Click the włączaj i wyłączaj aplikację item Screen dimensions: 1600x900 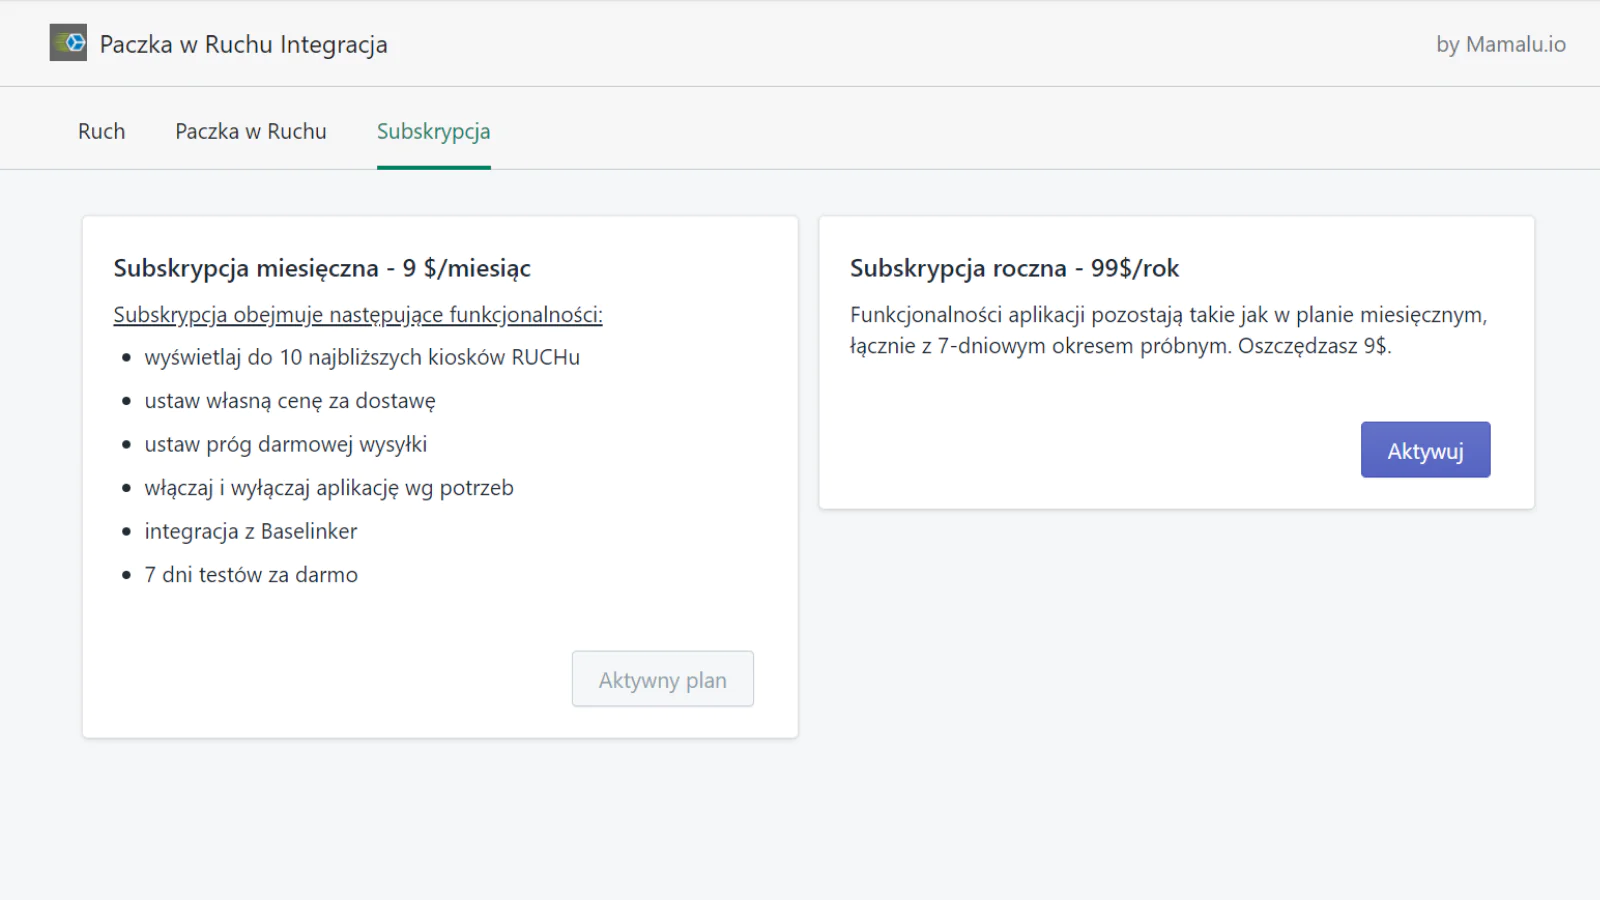[328, 488]
